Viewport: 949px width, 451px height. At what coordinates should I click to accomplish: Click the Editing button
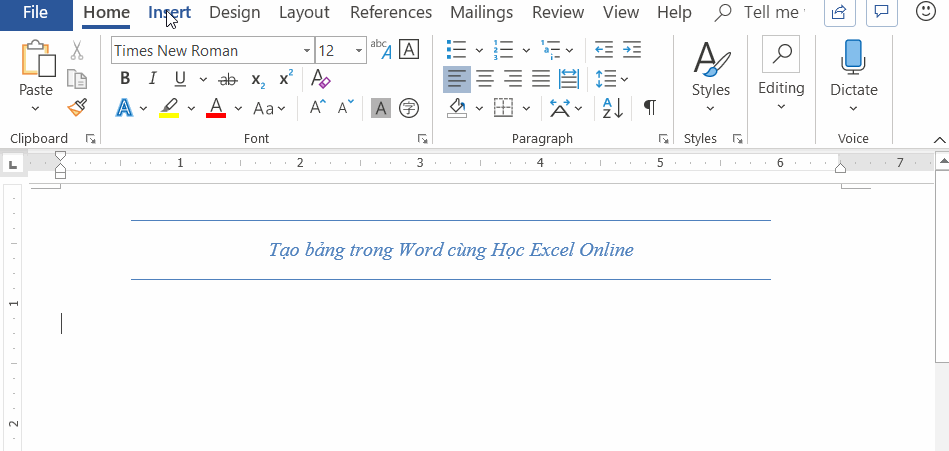[781, 70]
